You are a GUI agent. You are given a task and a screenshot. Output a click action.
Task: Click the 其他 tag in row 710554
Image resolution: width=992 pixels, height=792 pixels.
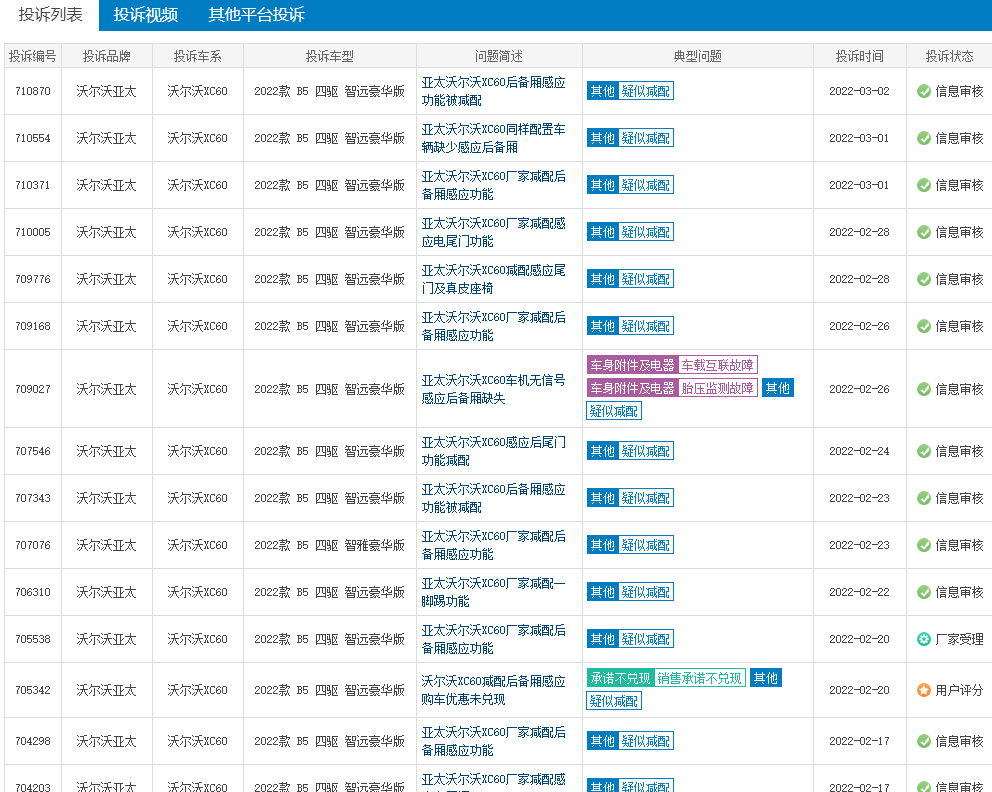(602, 138)
